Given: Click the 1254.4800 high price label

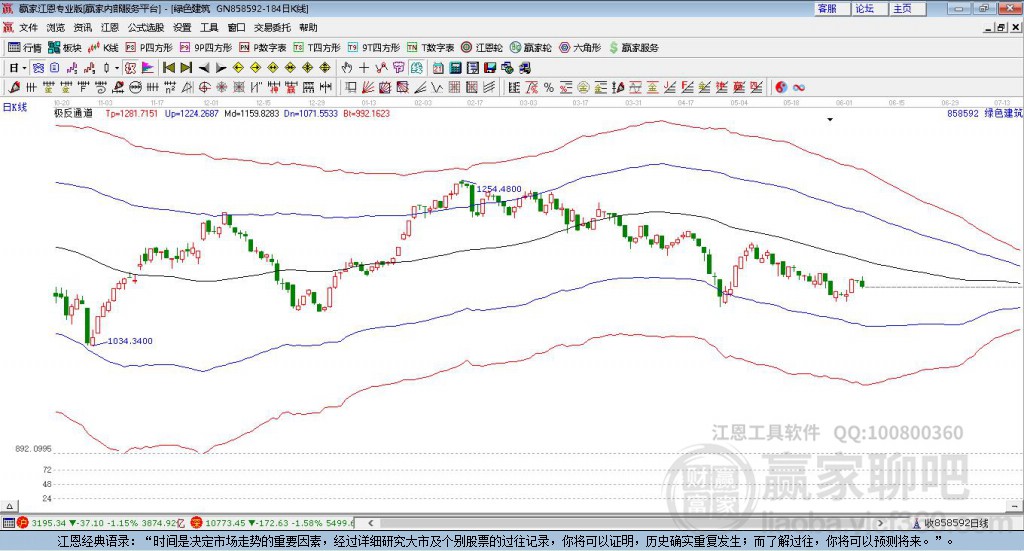Looking at the screenshot, I should coord(499,189).
